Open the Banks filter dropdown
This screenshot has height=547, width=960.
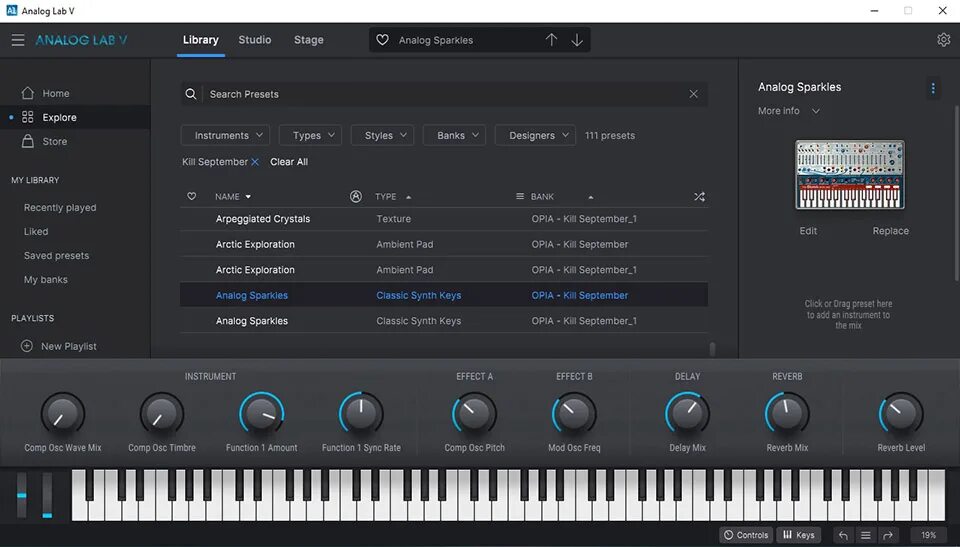pos(454,135)
